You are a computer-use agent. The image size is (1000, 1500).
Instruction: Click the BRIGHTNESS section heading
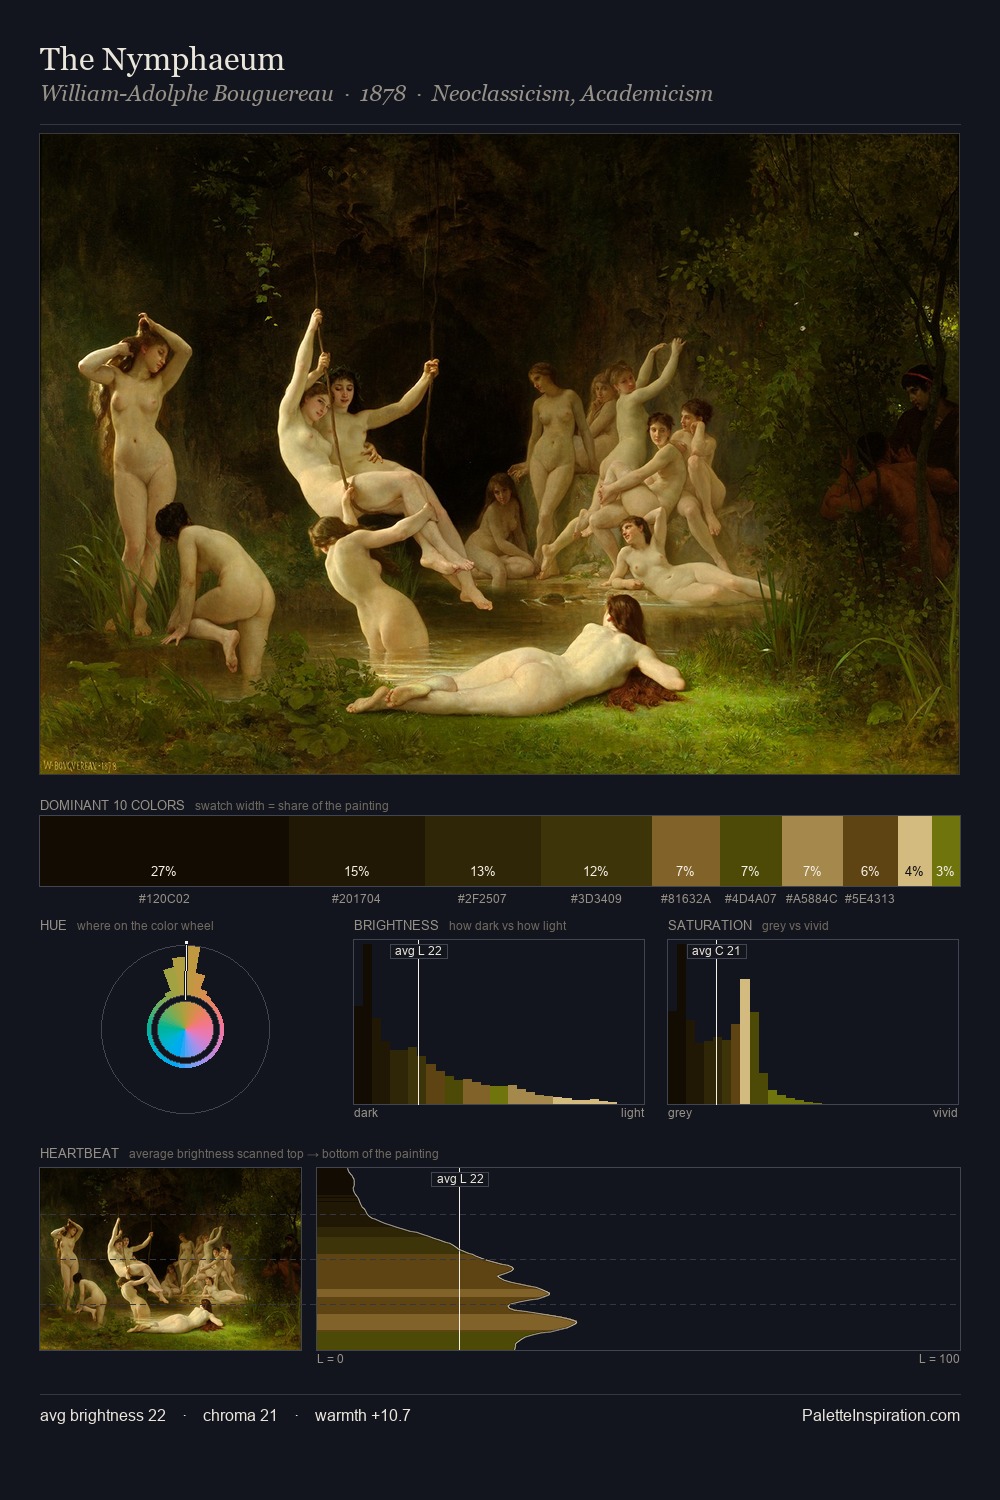pos(396,925)
